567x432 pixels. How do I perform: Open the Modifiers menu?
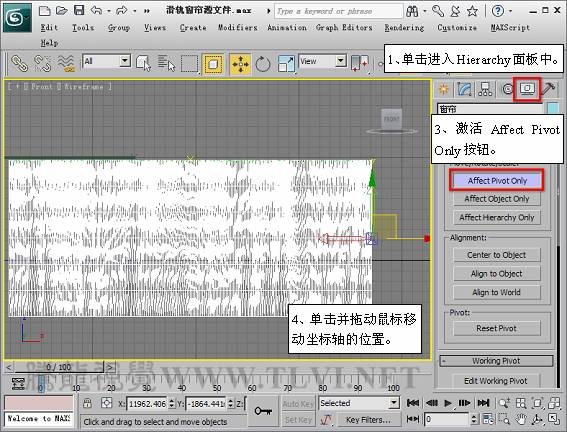[238, 27]
